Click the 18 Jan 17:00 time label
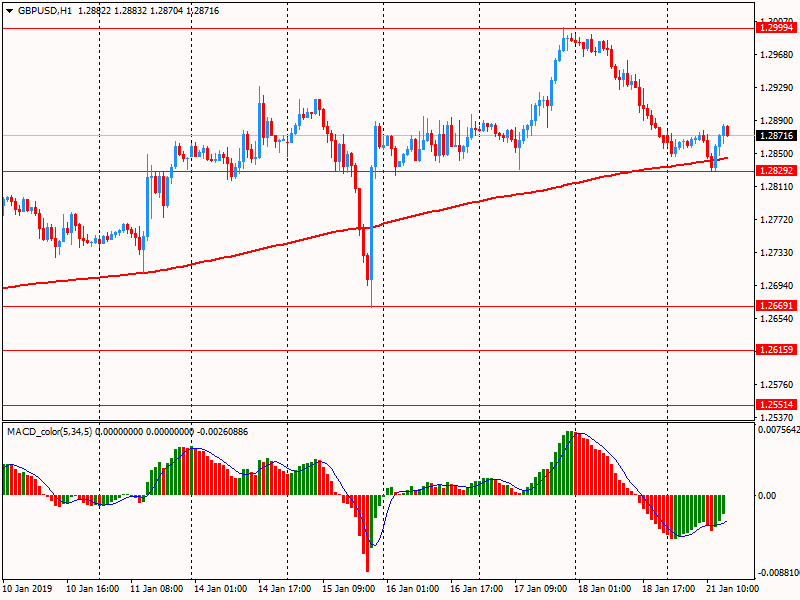The width and height of the screenshot is (800, 600). click(x=668, y=588)
